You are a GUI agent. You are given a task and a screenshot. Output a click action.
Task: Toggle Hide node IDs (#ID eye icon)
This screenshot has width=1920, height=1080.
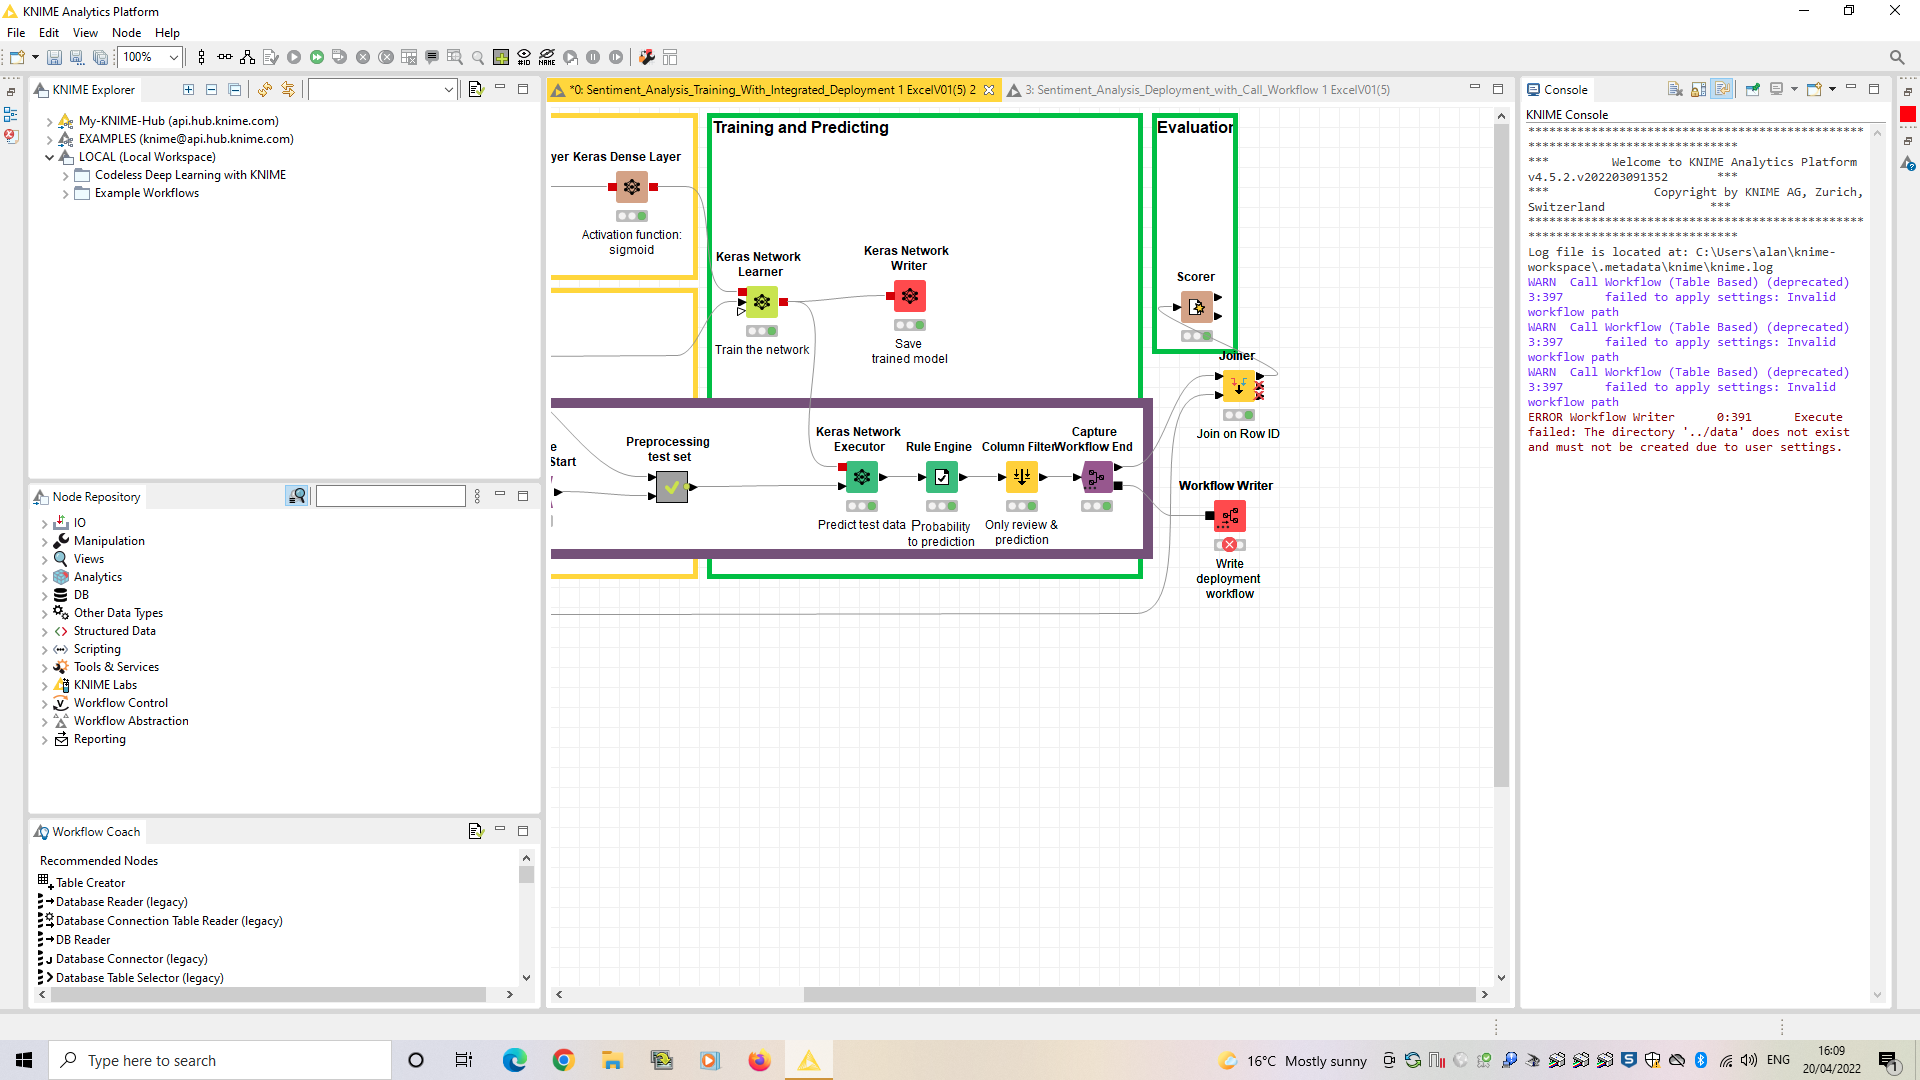pyautogui.click(x=524, y=58)
